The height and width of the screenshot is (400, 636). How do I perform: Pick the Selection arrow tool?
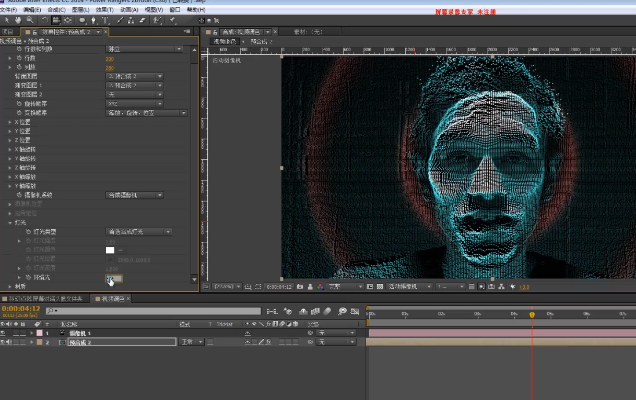(x=7, y=19)
